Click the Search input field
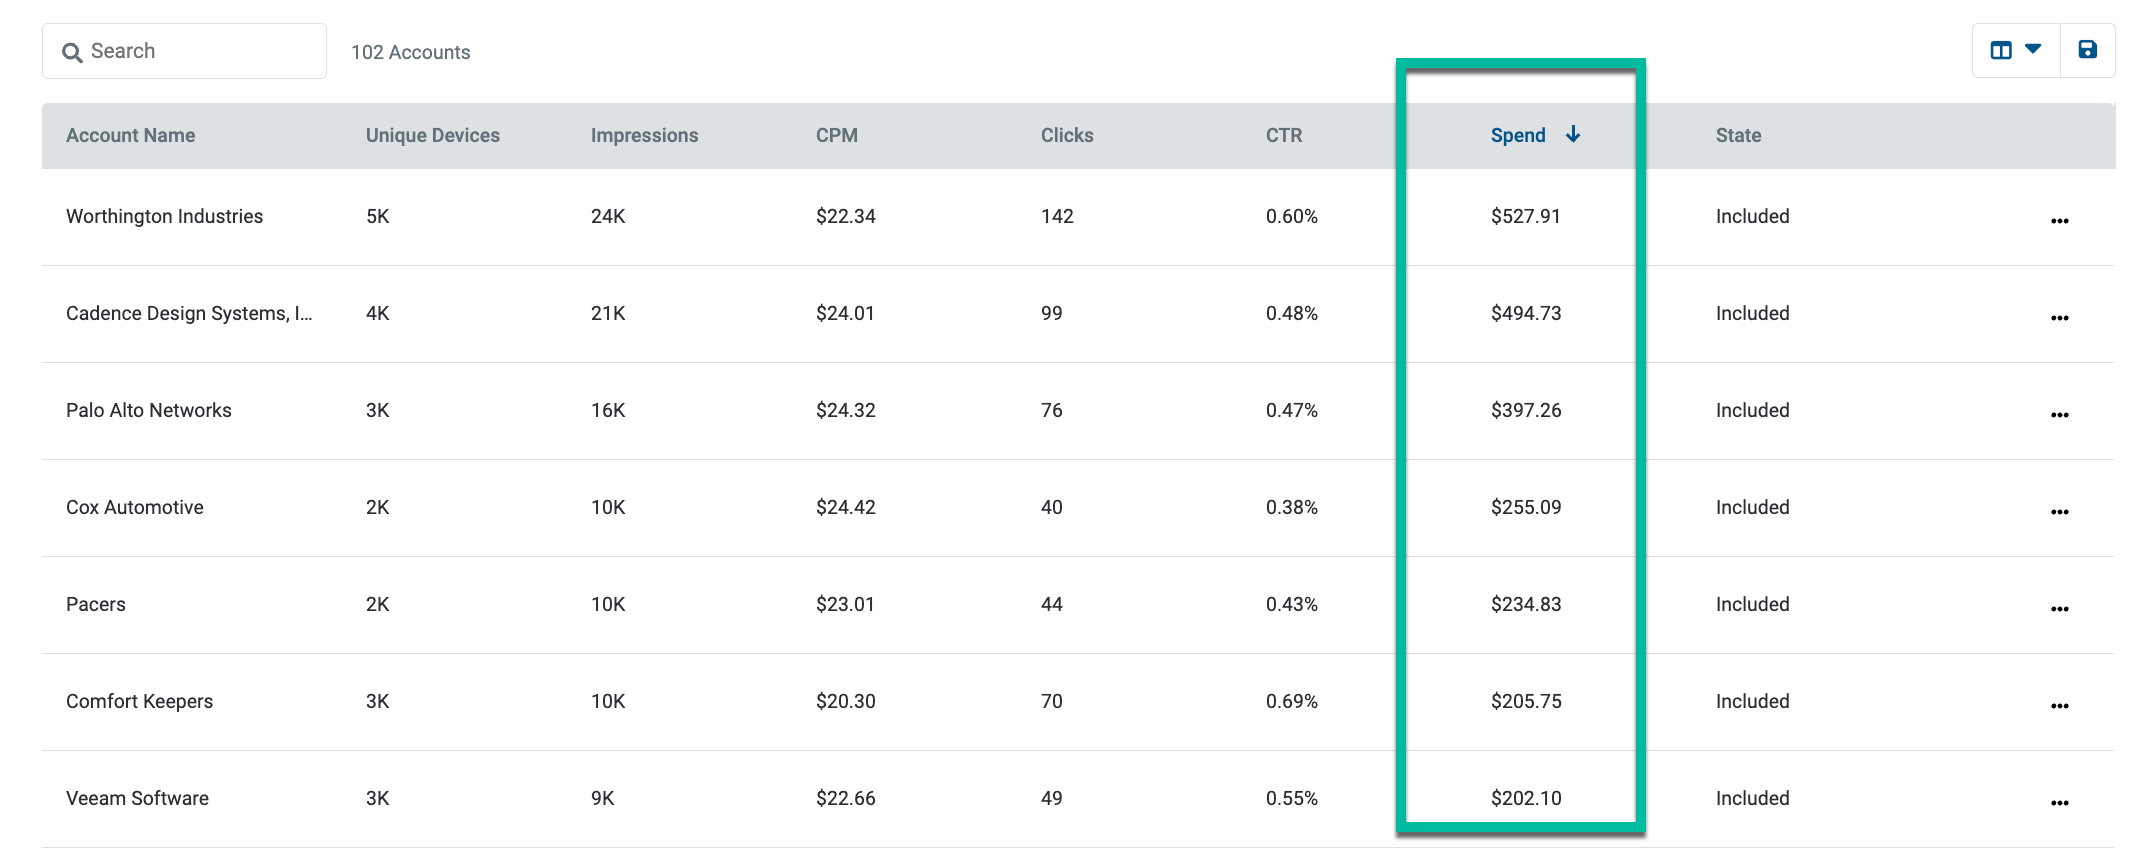 tap(184, 51)
